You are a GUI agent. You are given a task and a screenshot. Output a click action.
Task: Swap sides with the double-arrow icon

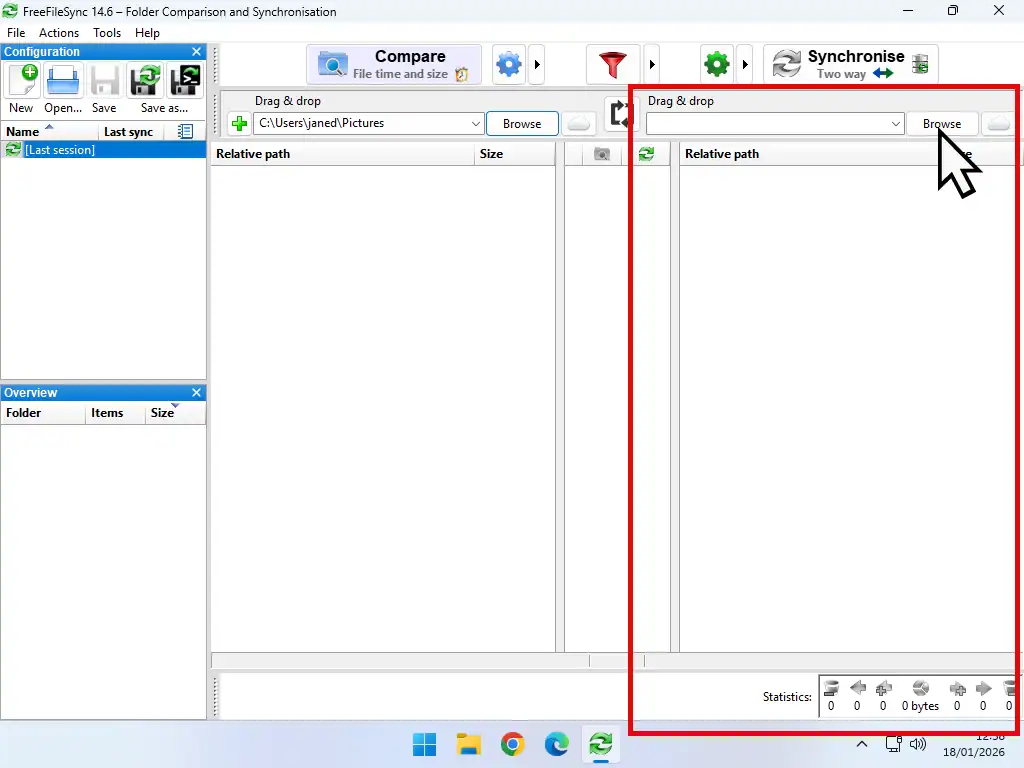[x=620, y=114]
